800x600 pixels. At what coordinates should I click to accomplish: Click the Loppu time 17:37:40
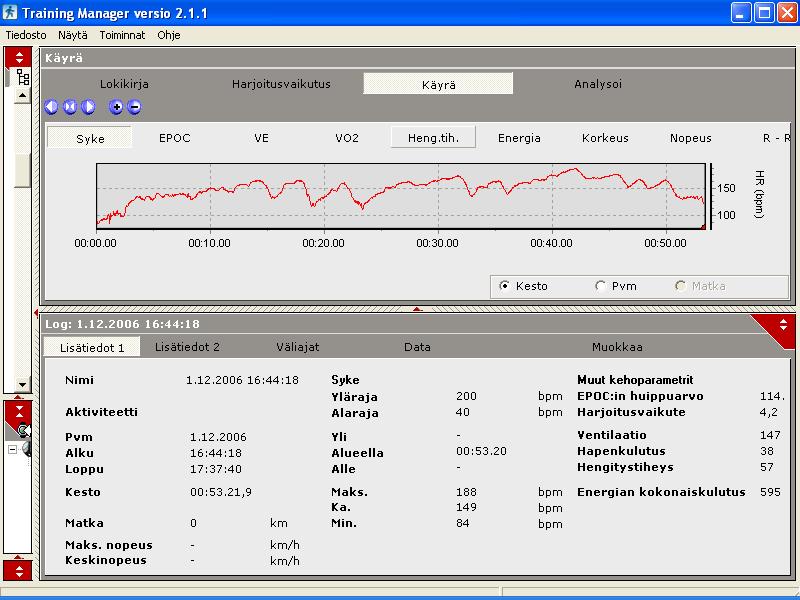tap(216, 469)
